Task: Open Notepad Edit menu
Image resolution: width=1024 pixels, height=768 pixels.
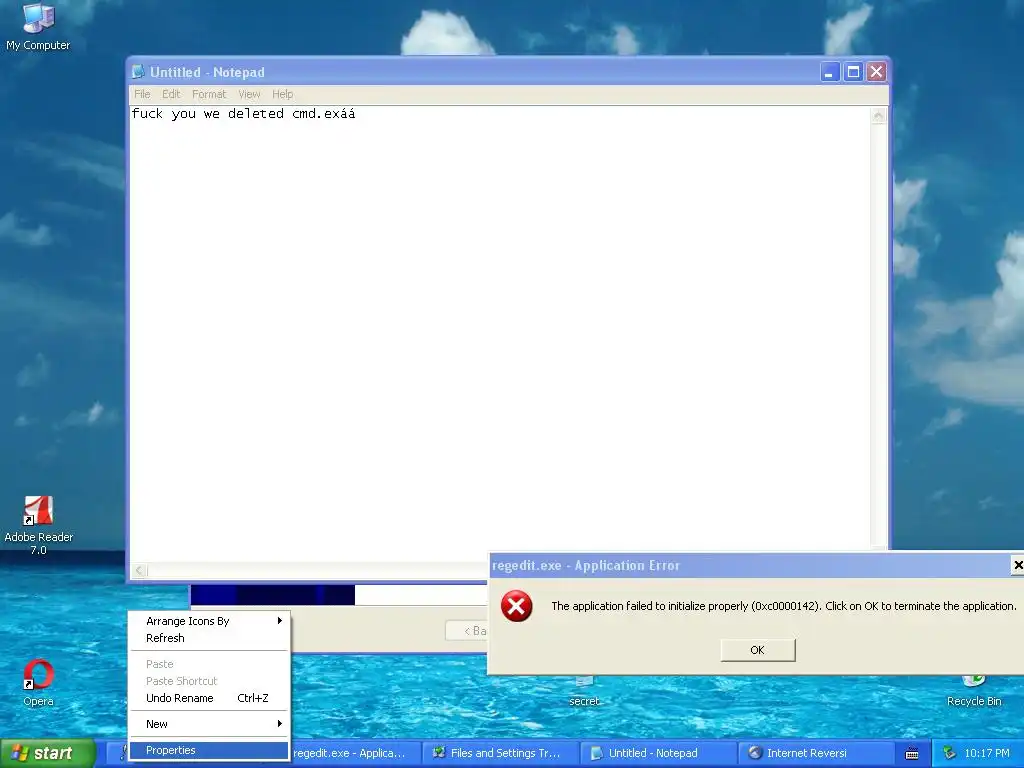Action: [x=171, y=94]
